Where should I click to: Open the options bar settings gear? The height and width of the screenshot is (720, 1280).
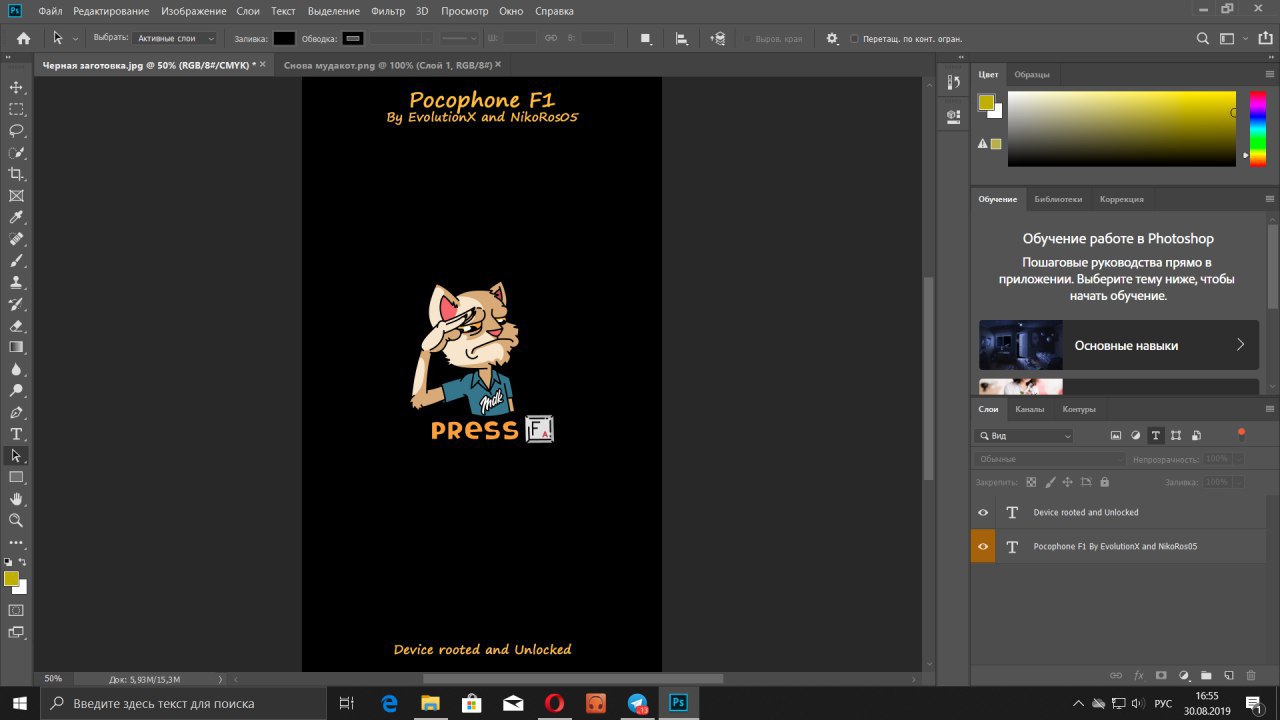pos(832,39)
